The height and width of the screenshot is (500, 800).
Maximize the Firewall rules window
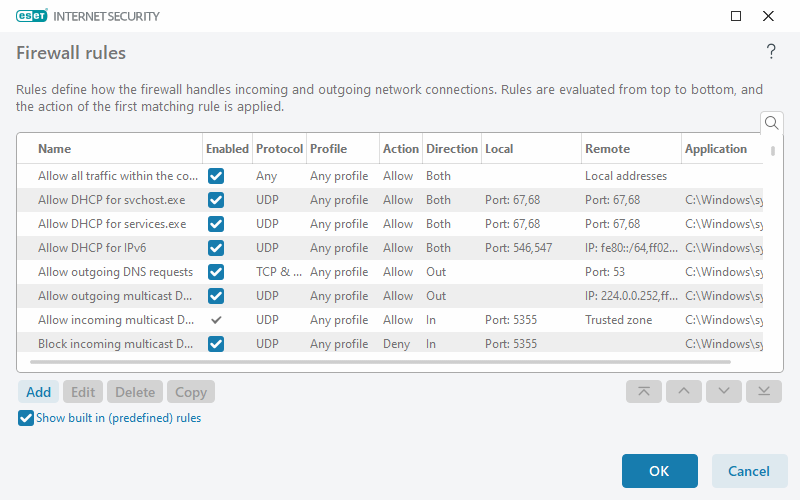tap(736, 16)
